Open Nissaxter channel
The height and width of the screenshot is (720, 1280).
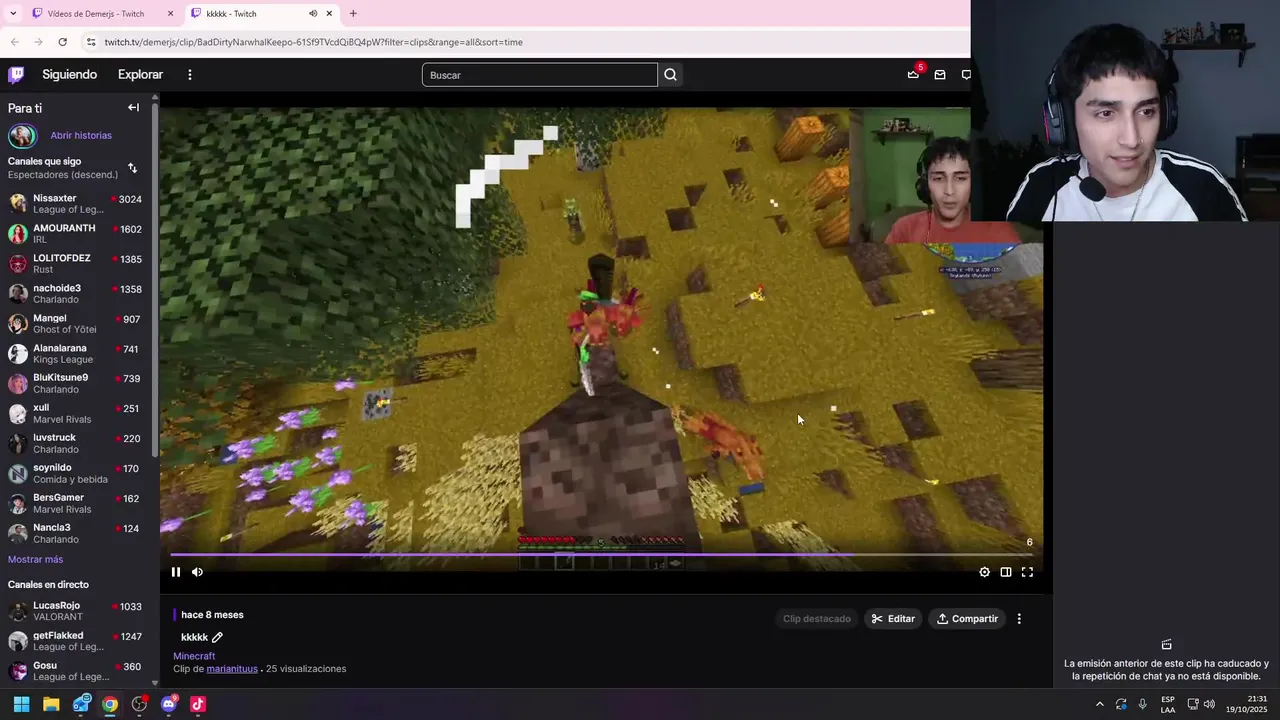[x=76, y=204]
